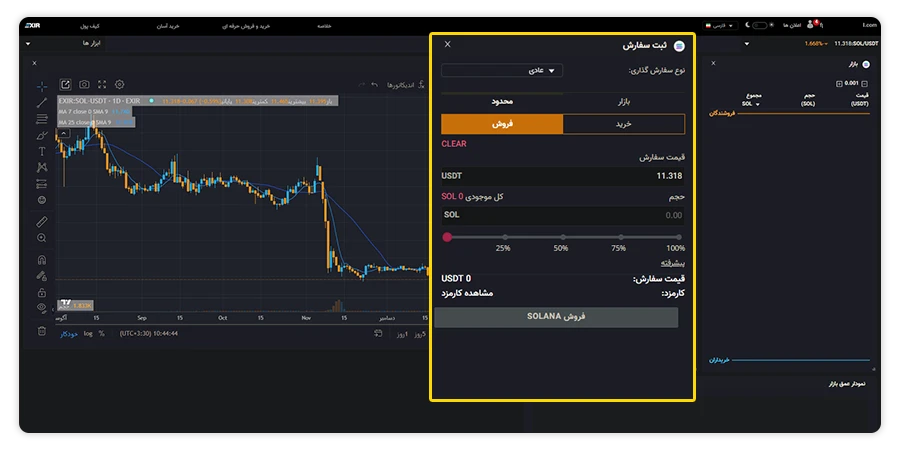Toggle hide all drawings eye icon
Viewport: 900px width, 450px height.
(42, 308)
